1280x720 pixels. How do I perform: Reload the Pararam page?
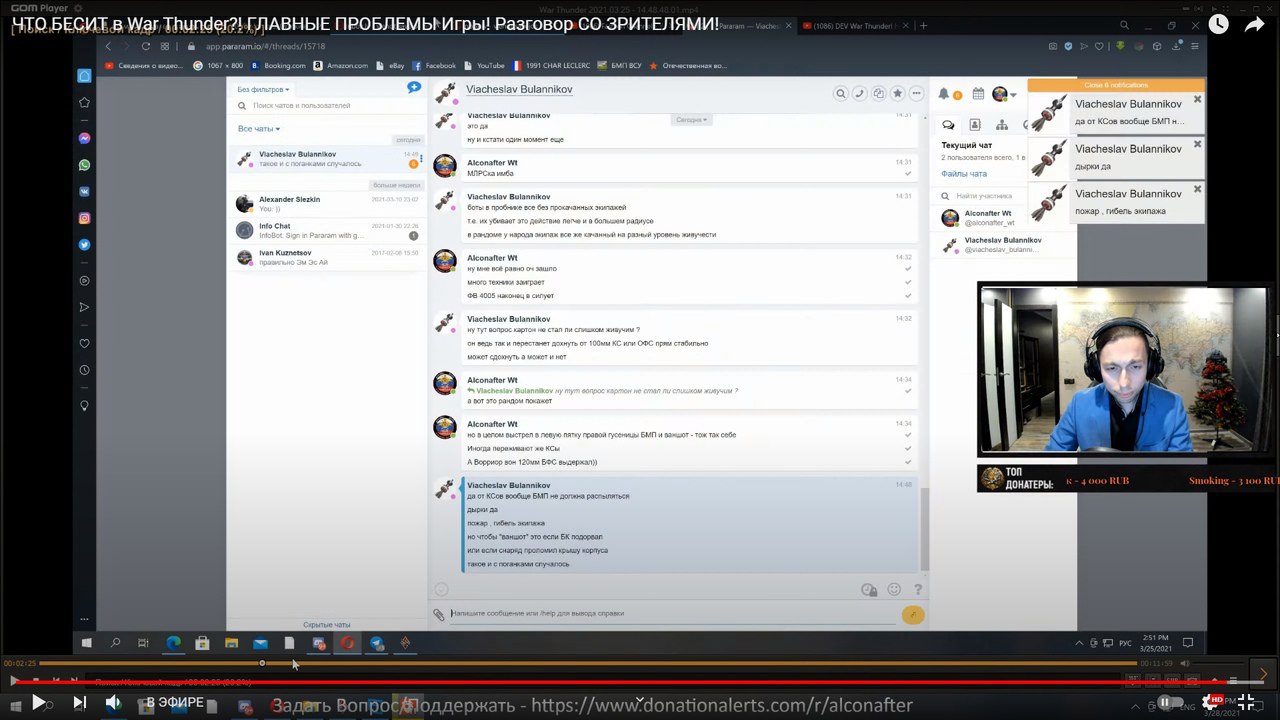[x=146, y=46]
